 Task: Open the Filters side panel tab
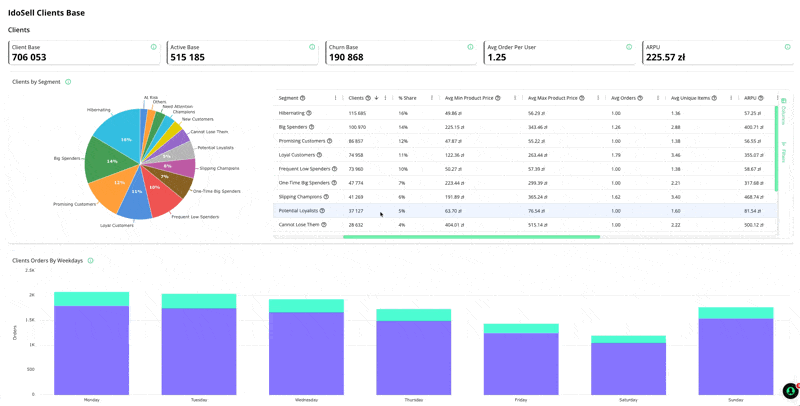(x=784, y=153)
